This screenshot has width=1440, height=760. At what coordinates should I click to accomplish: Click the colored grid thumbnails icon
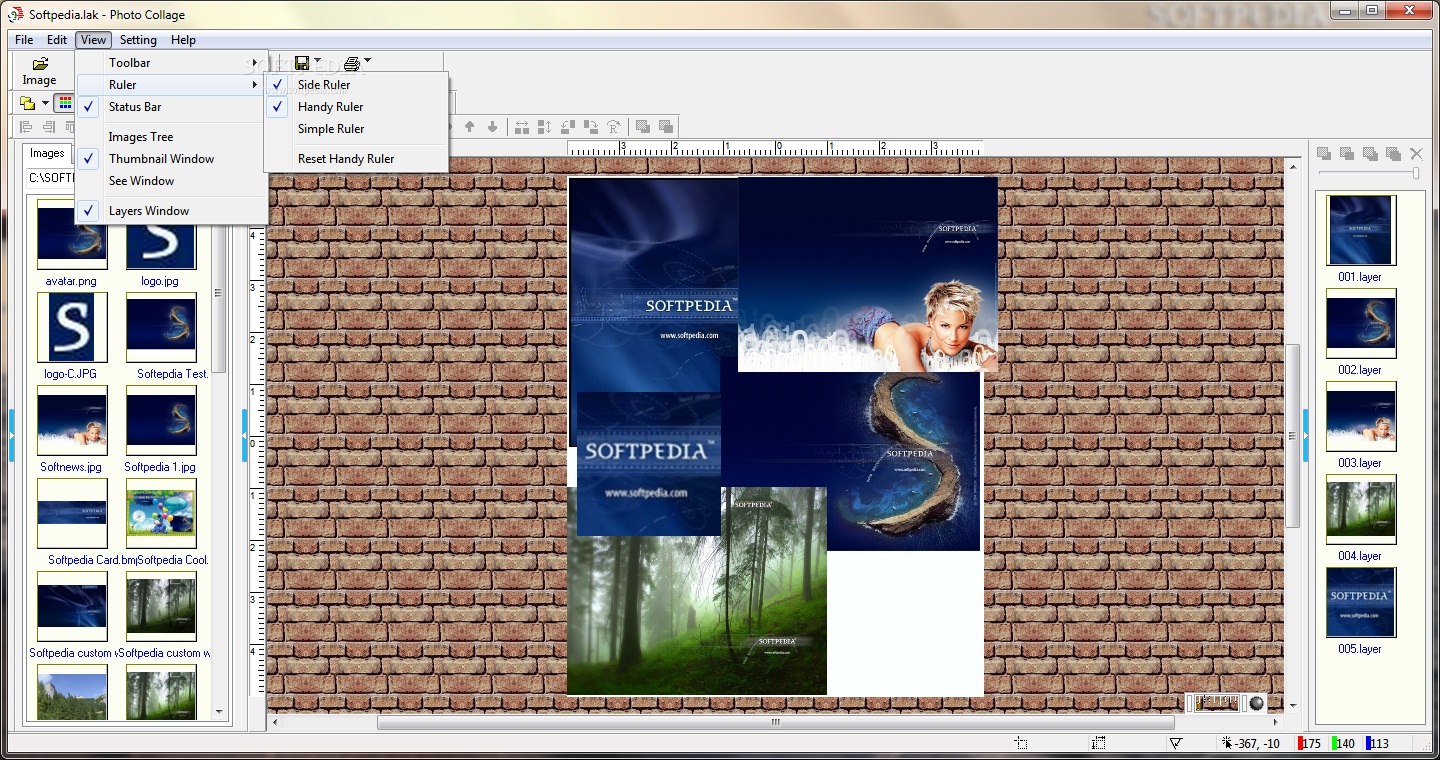[64, 103]
